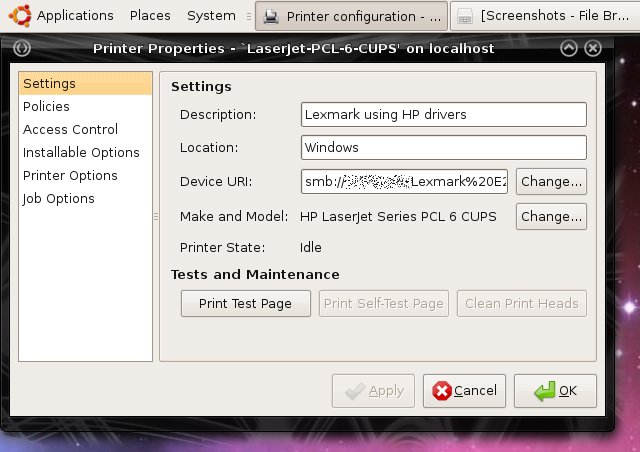The width and height of the screenshot is (640, 452).
Task: Click the file browser icon in taskbar
Action: click(464, 17)
